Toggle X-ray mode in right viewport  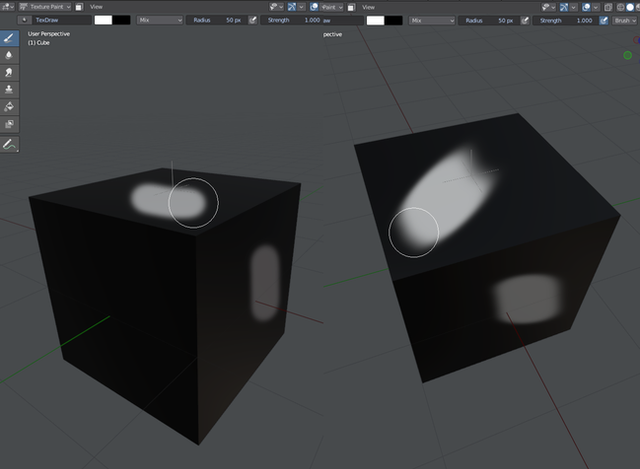click(608, 7)
